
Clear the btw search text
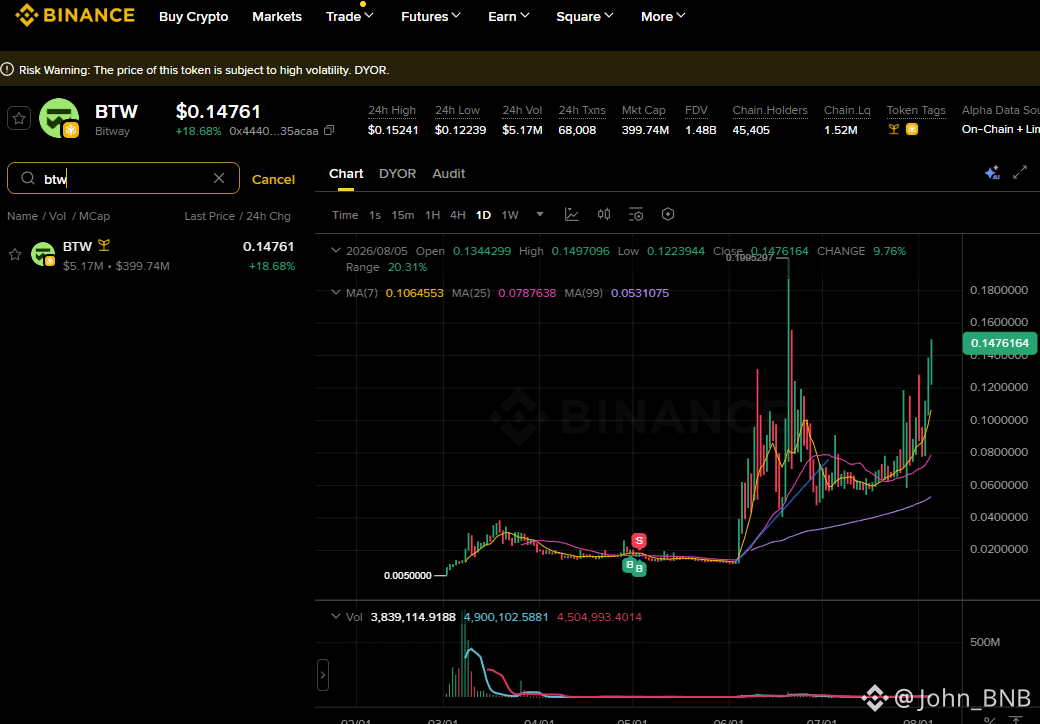tap(219, 178)
